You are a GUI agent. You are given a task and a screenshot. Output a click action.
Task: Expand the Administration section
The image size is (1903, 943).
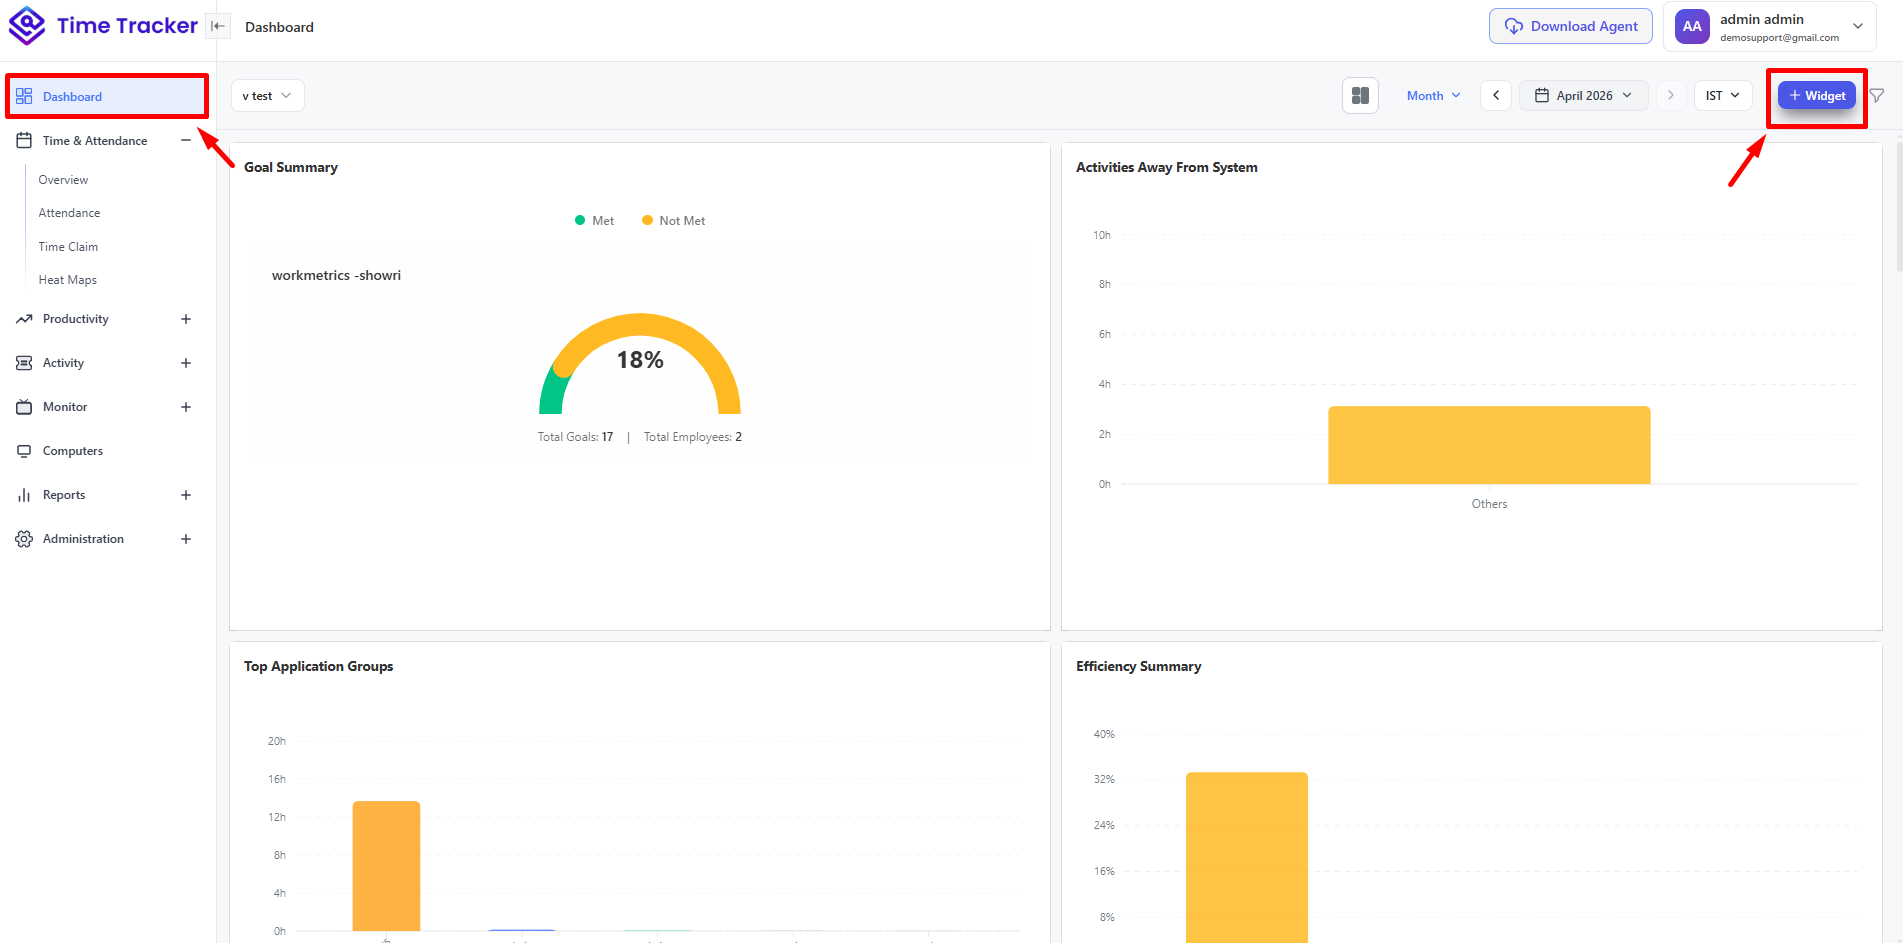[186, 539]
